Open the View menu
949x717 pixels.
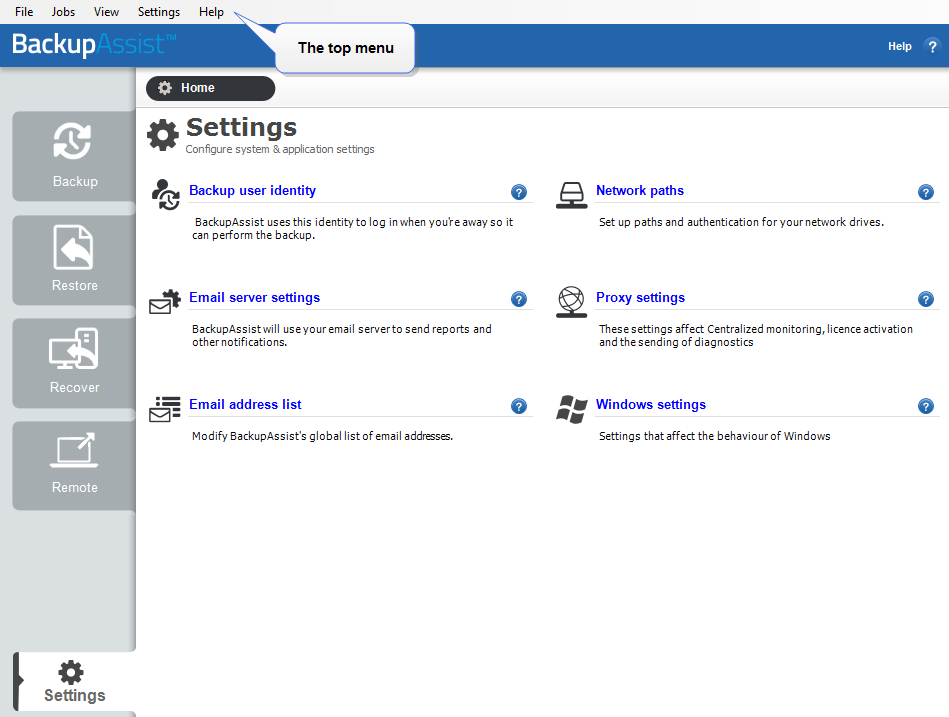[x=107, y=11]
